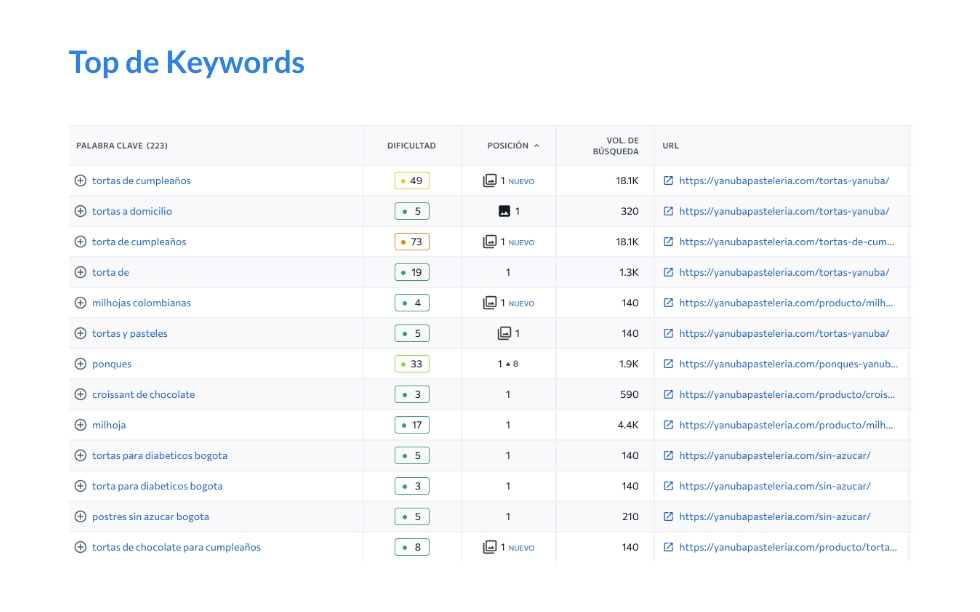Click difficulty badge 8 in last row
This screenshot has width=980, height=612.
click(412, 548)
